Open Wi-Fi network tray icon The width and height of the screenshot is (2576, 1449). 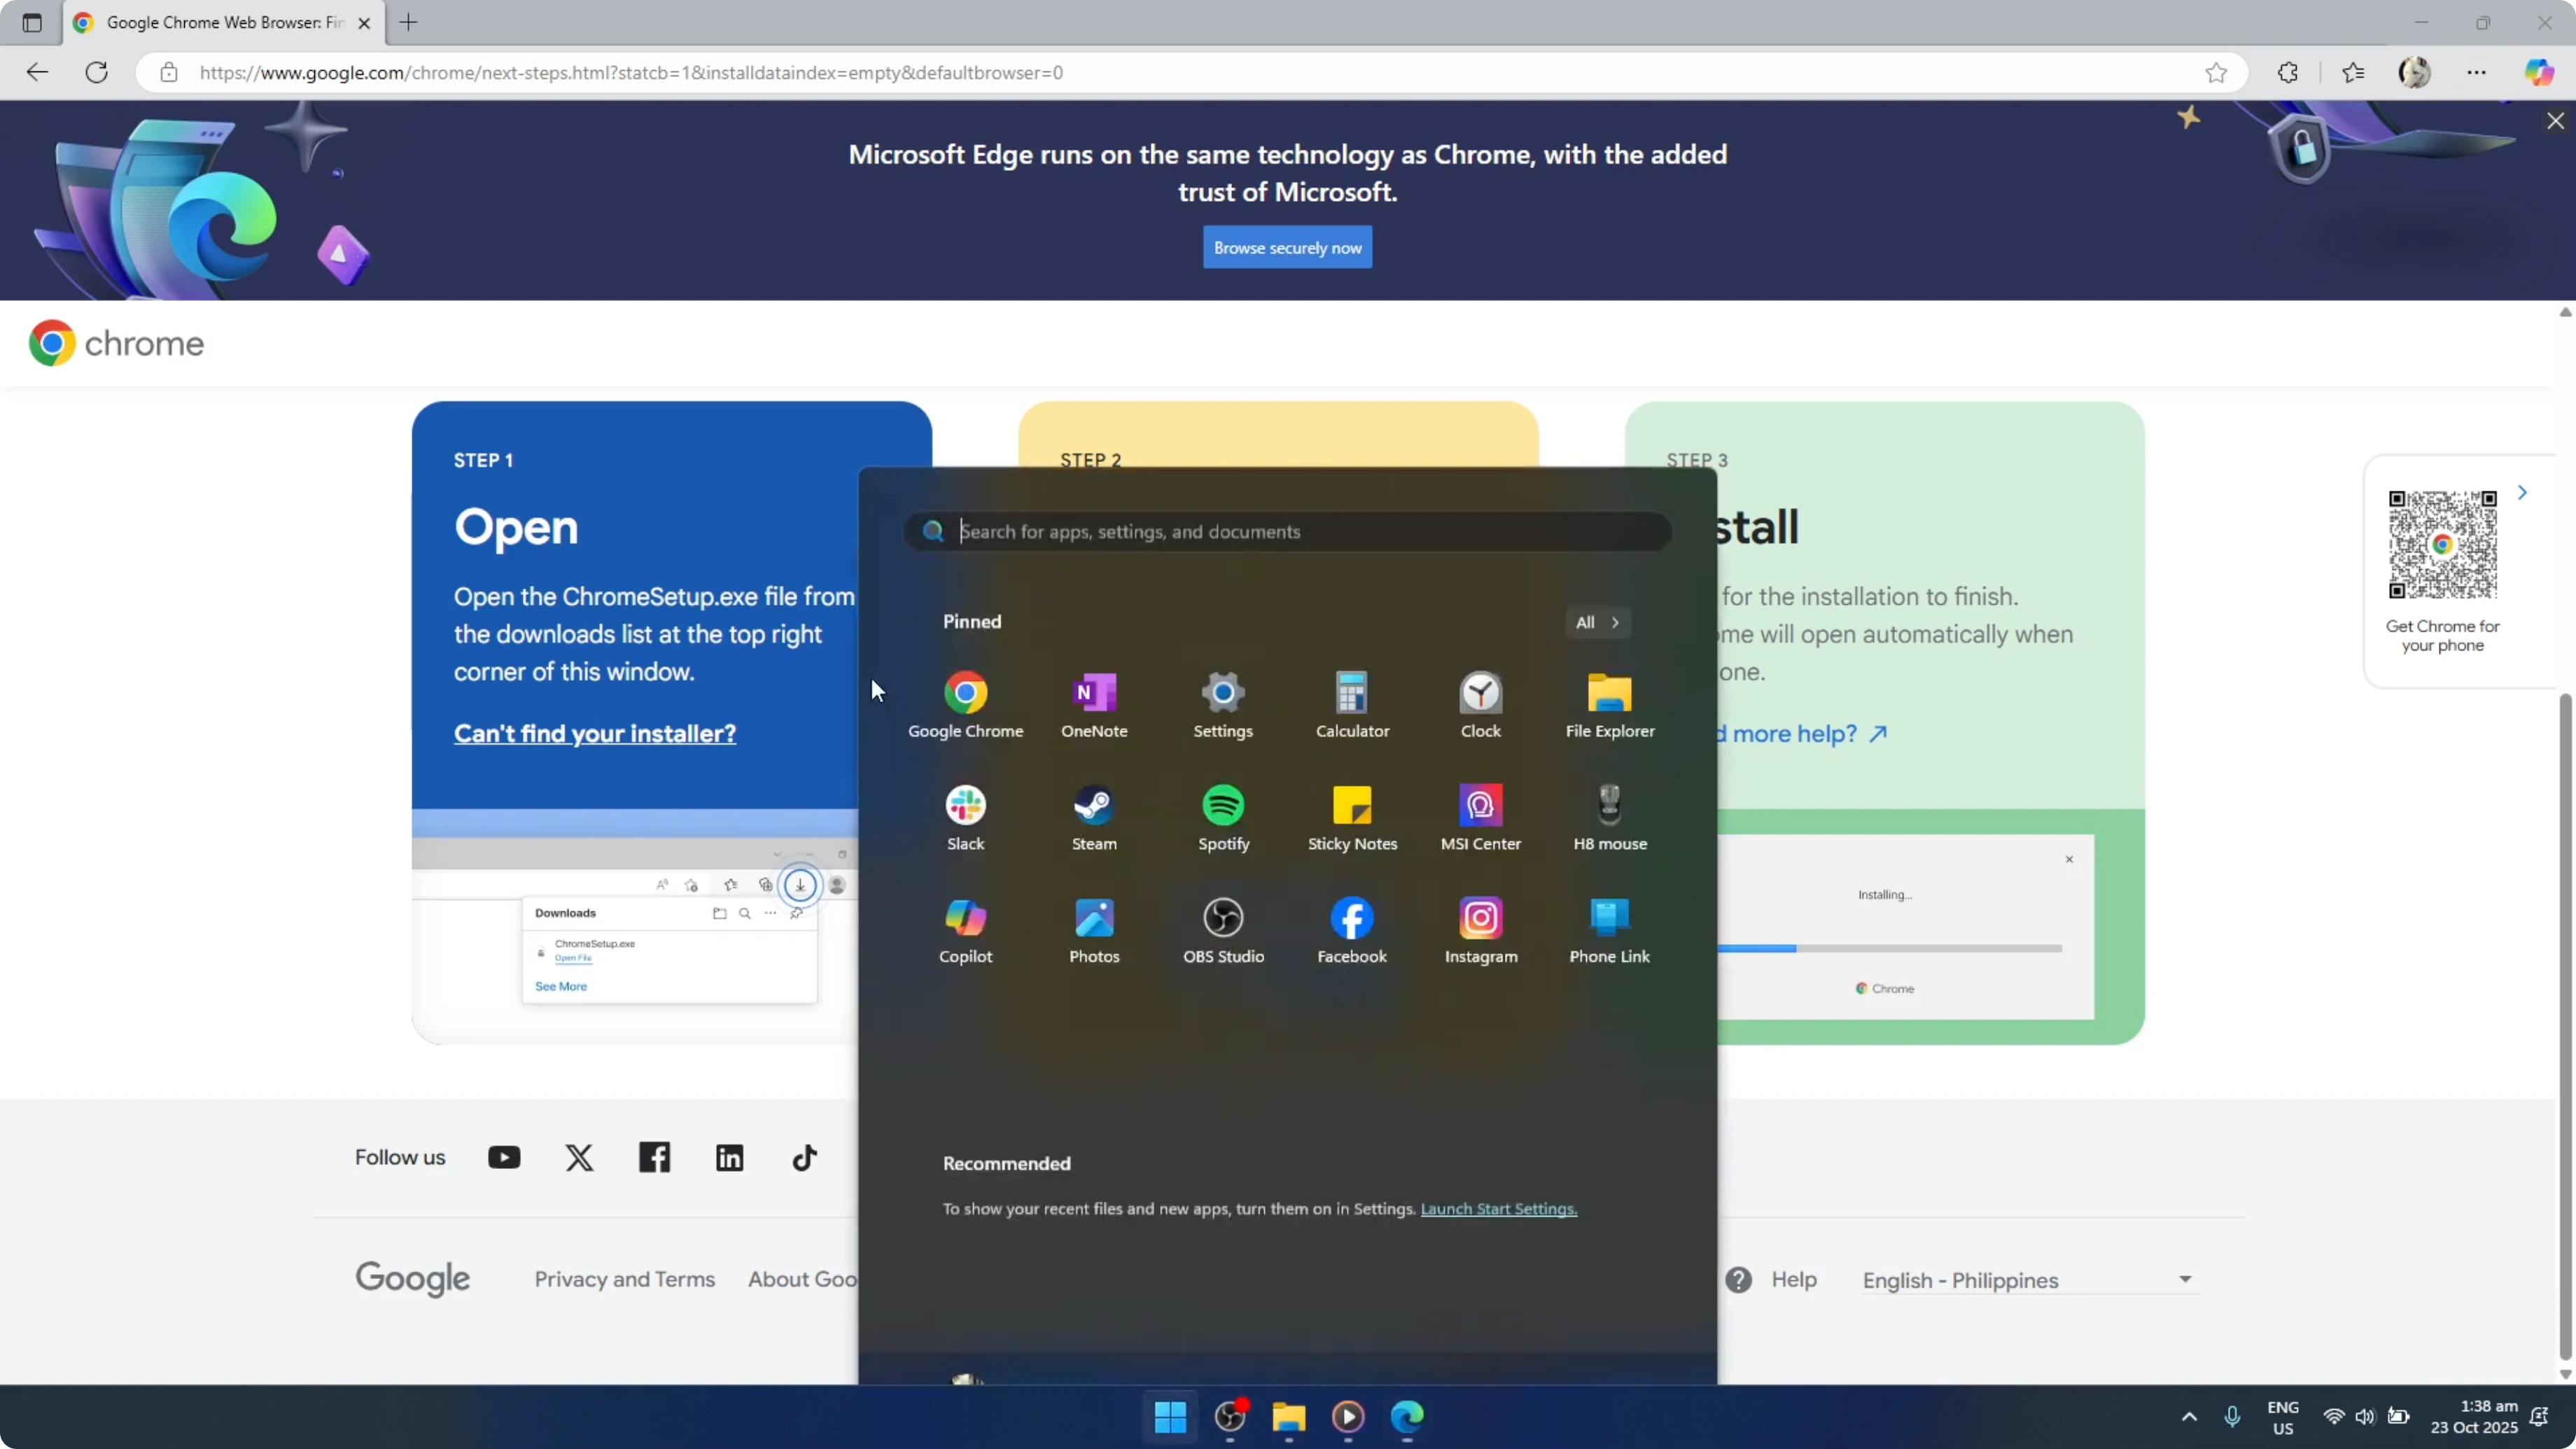click(x=2333, y=1416)
